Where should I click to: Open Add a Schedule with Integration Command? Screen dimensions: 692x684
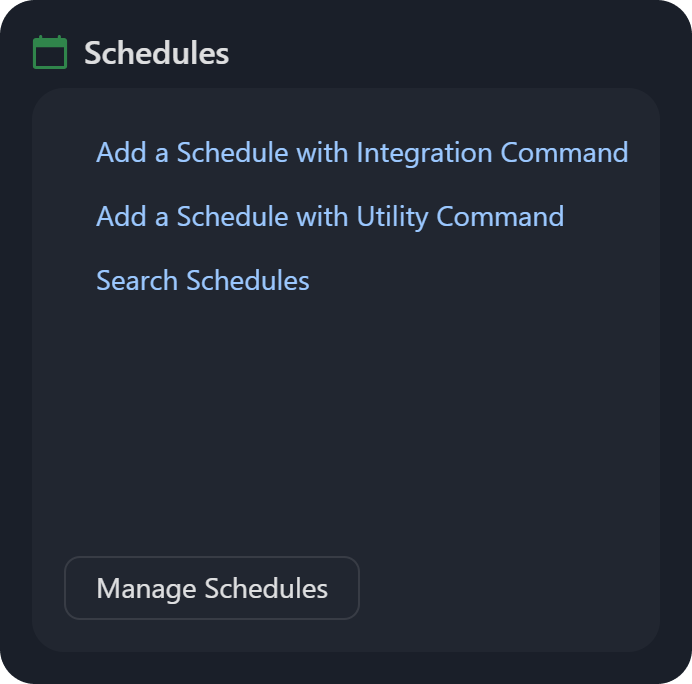[362, 153]
